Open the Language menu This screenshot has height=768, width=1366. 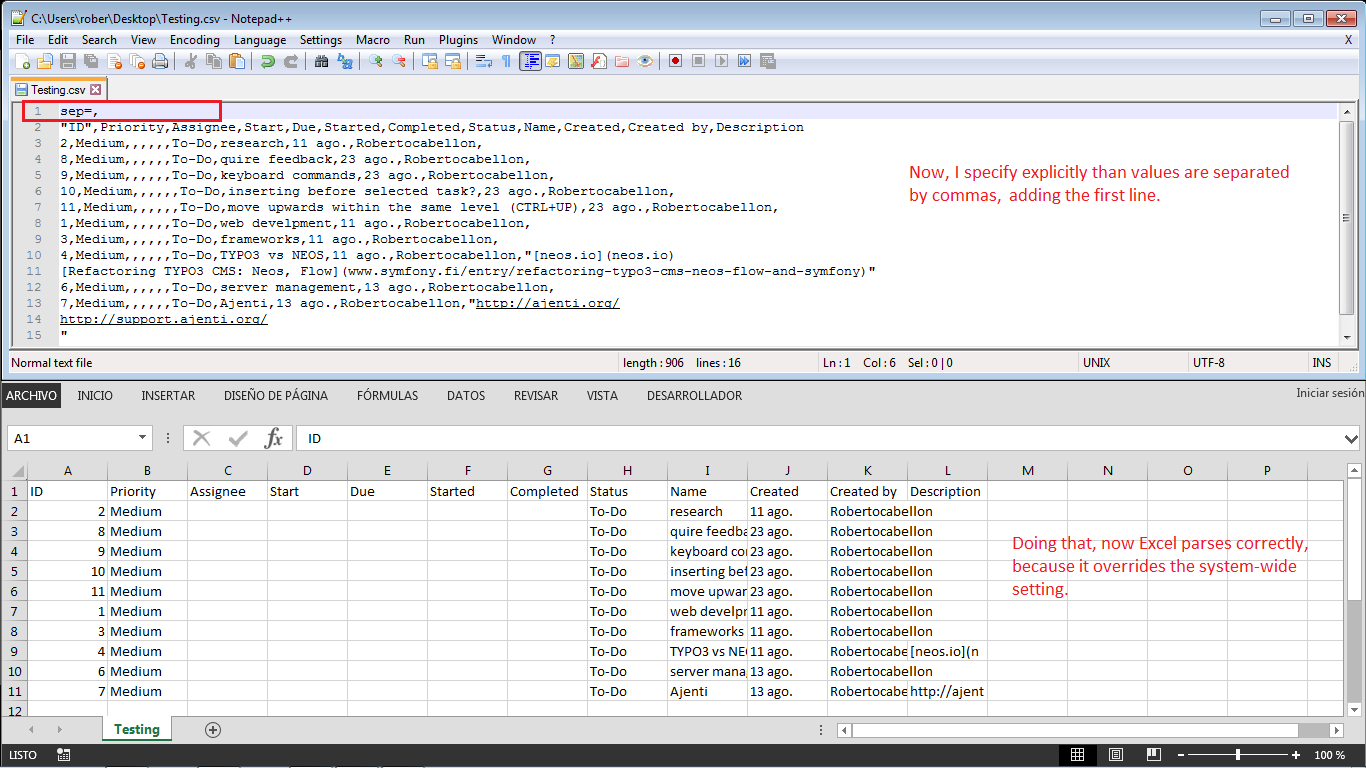260,40
